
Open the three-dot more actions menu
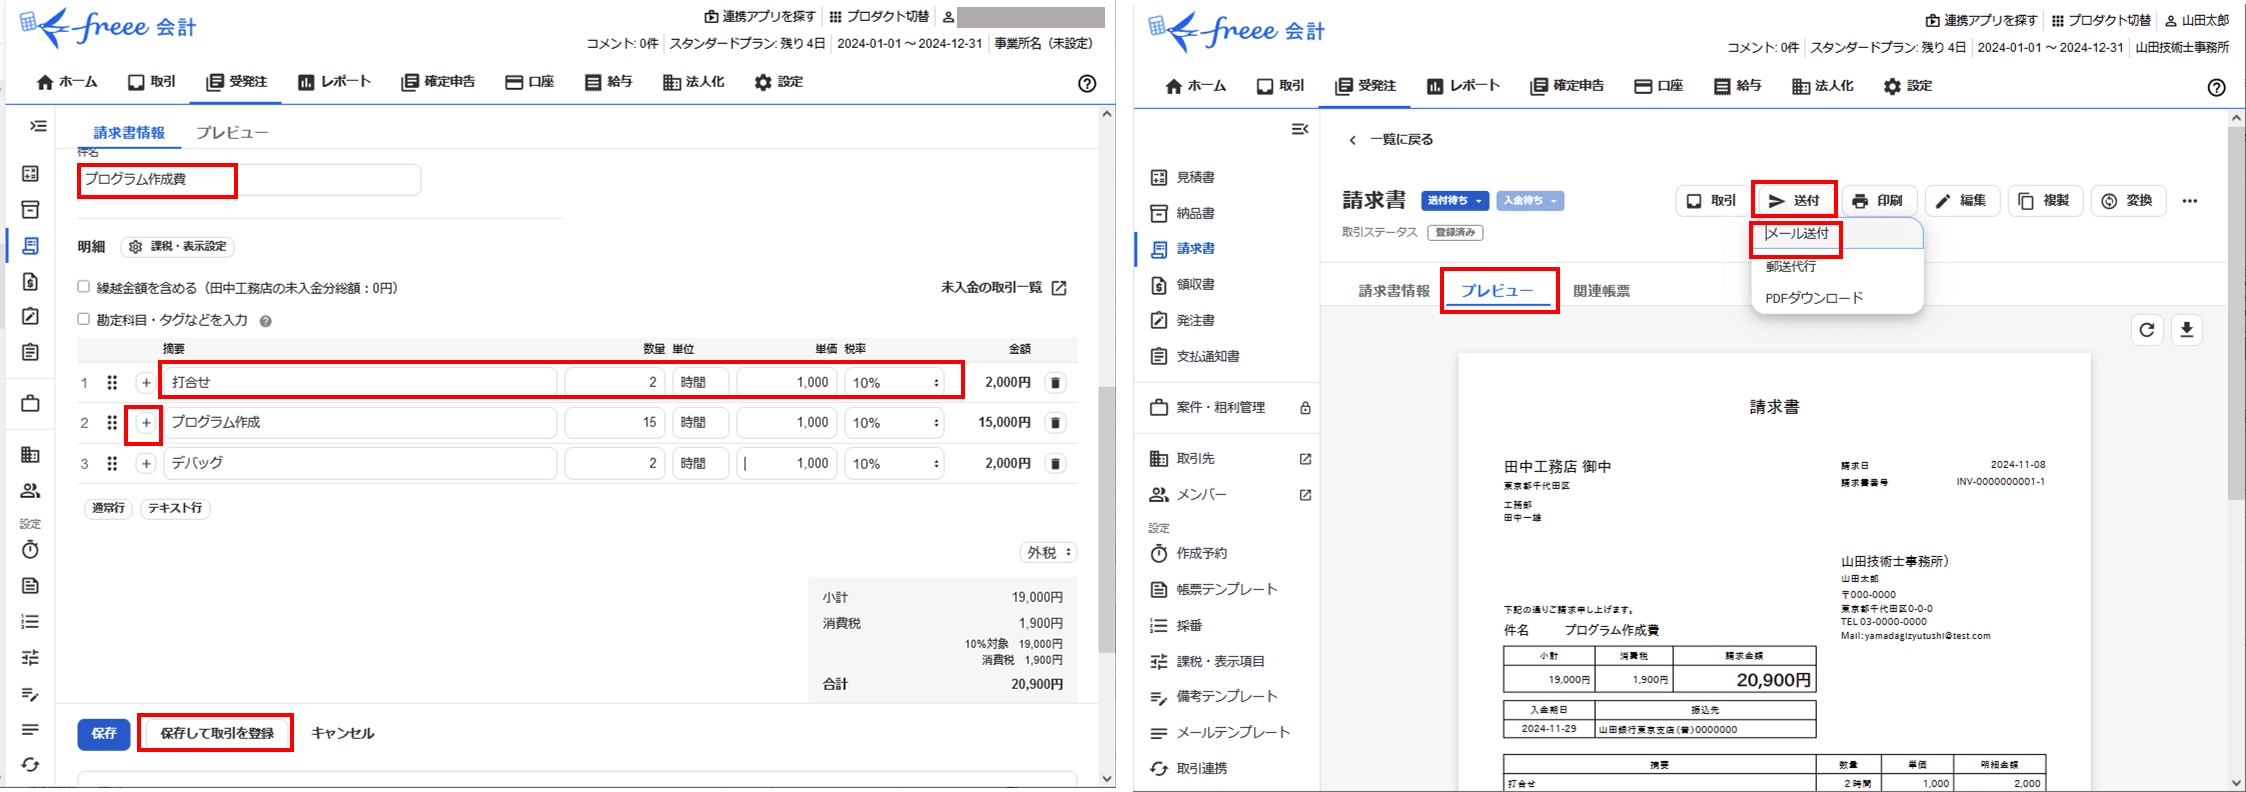(x=2189, y=201)
